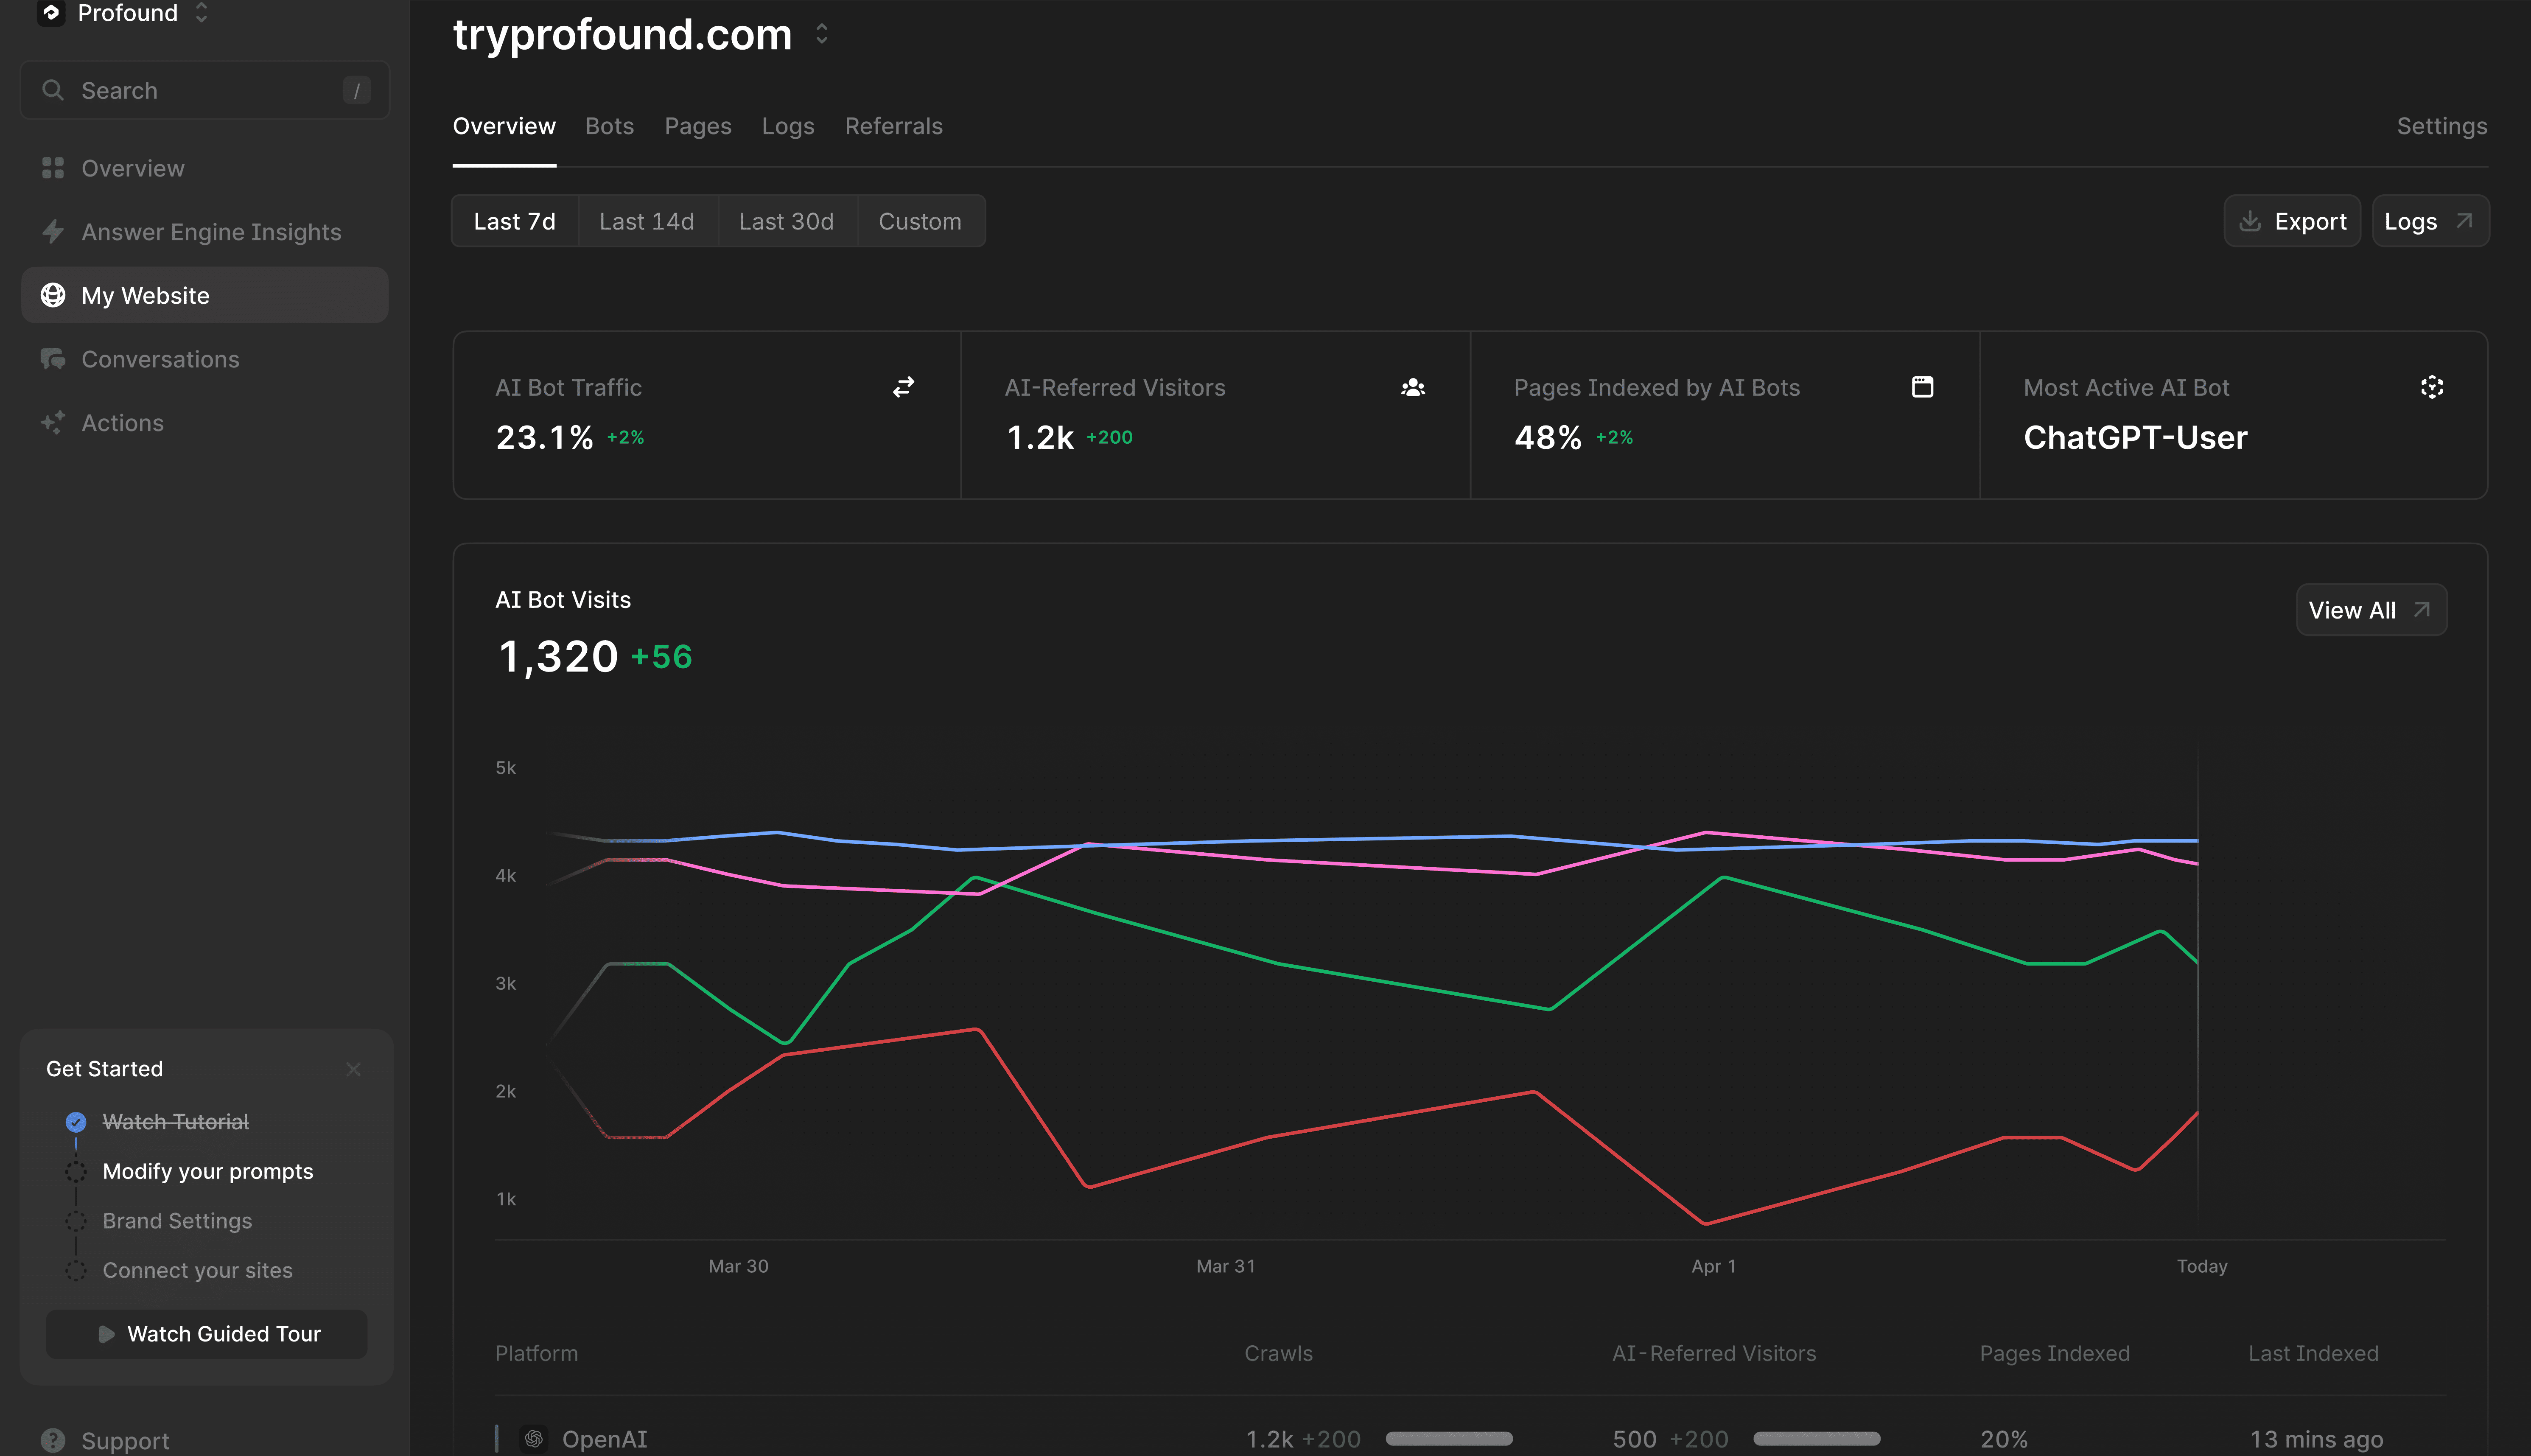Open the Logs button with arrow

(2430, 221)
